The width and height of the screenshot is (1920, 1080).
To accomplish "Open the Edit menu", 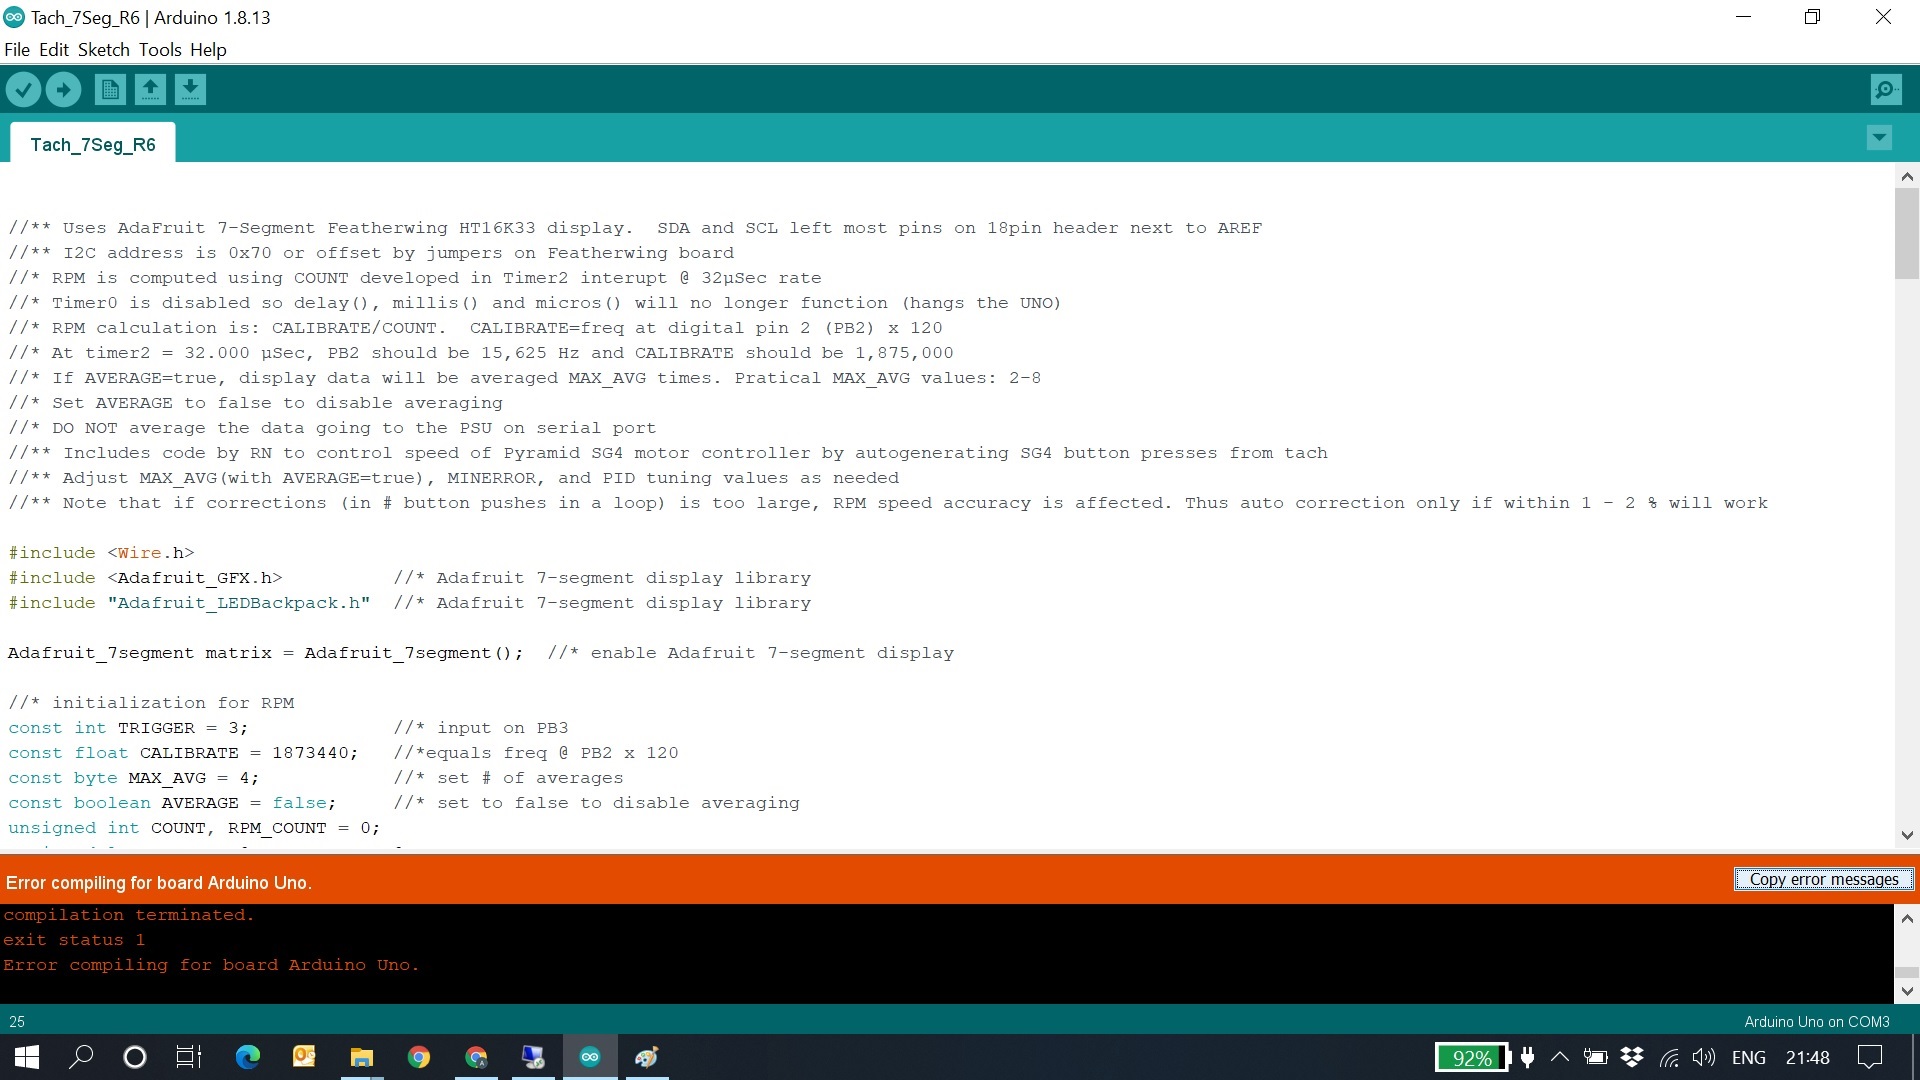I will (x=54, y=50).
